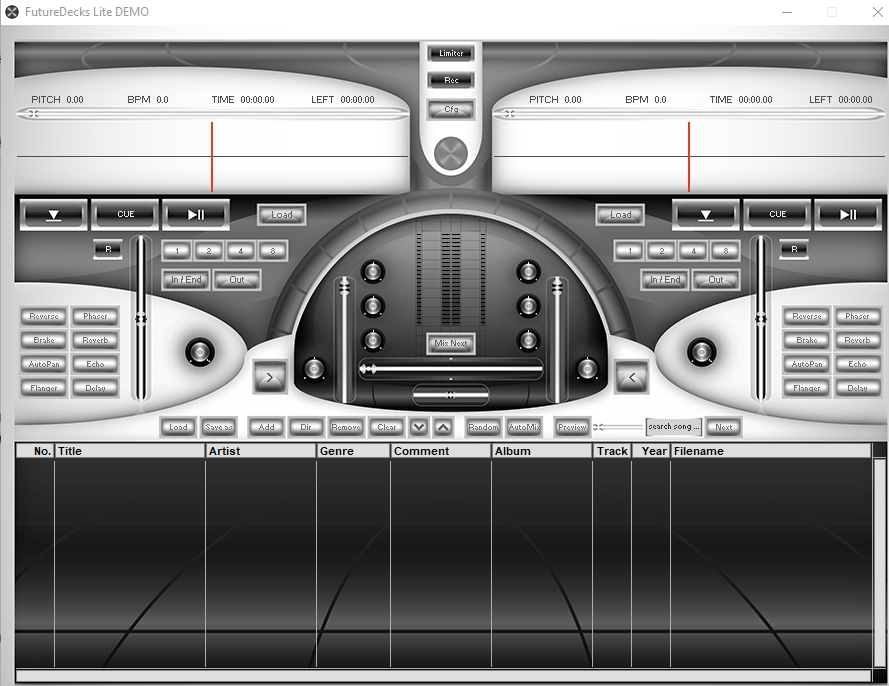The height and width of the screenshot is (686, 889).
Task: Enable the right deck Echo effect
Action: pos(857,364)
